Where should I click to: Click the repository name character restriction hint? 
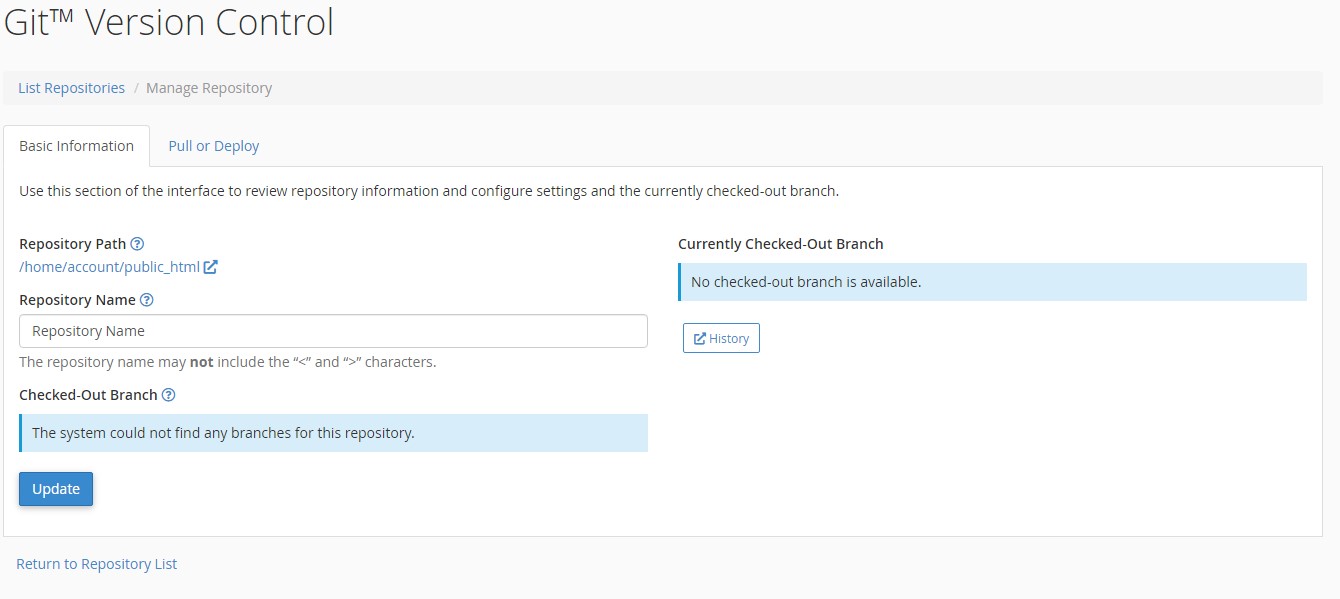tap(228, 362)
